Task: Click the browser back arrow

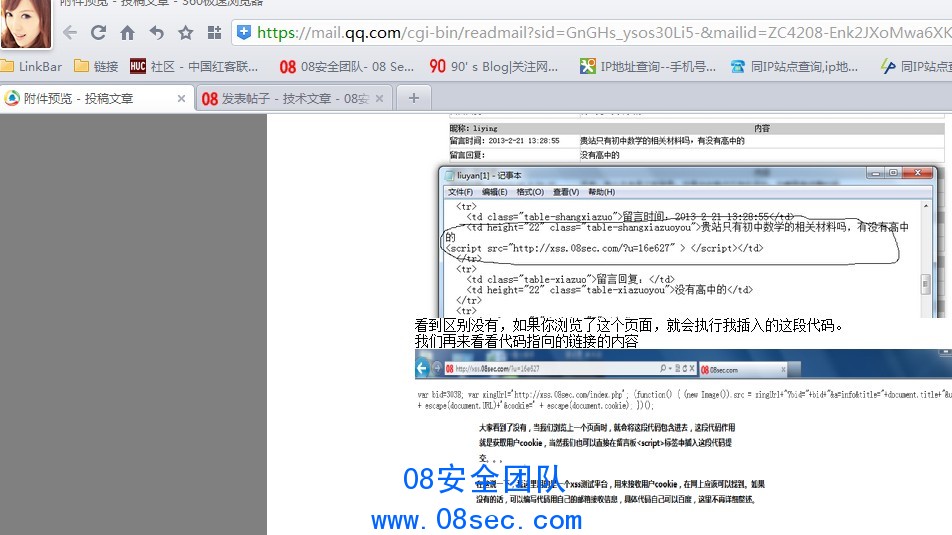Action: 70,32
